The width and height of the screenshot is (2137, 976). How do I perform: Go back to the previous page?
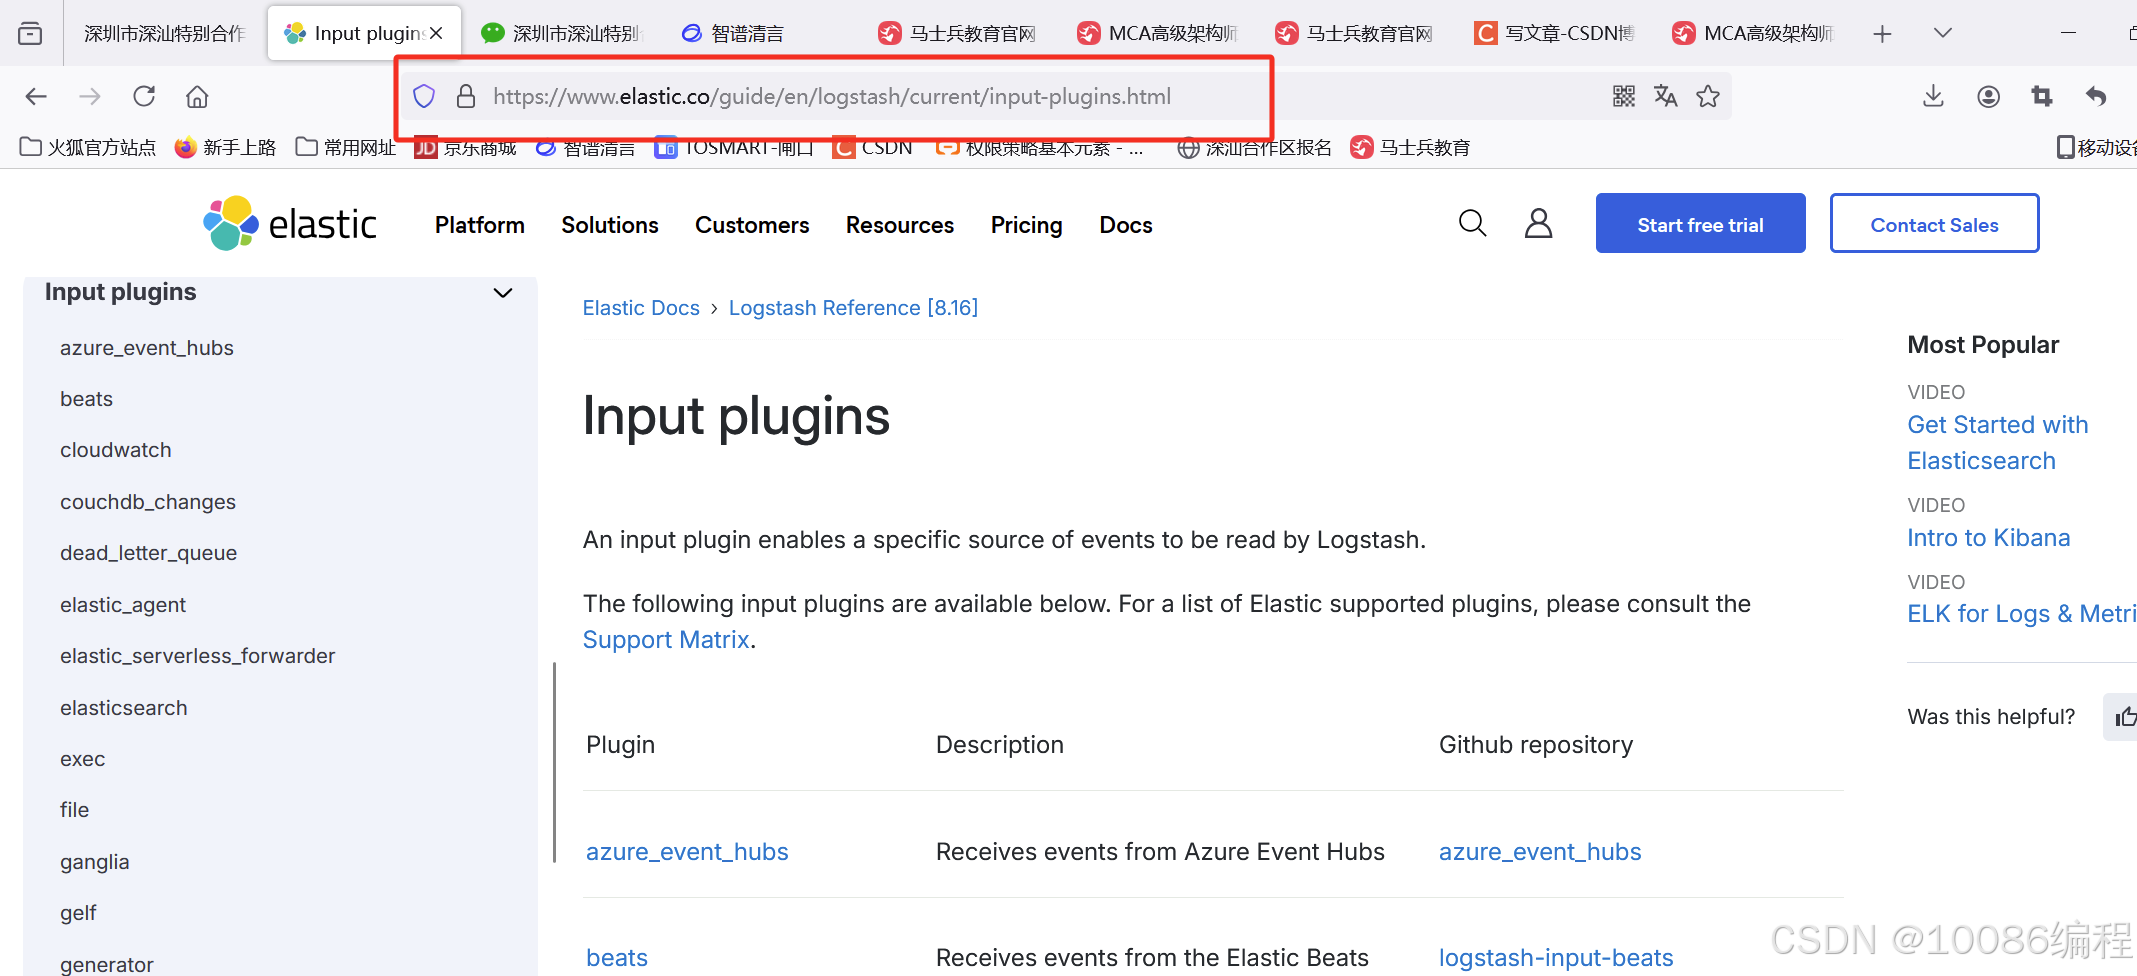pyautogui.click(x=36, y=96)
